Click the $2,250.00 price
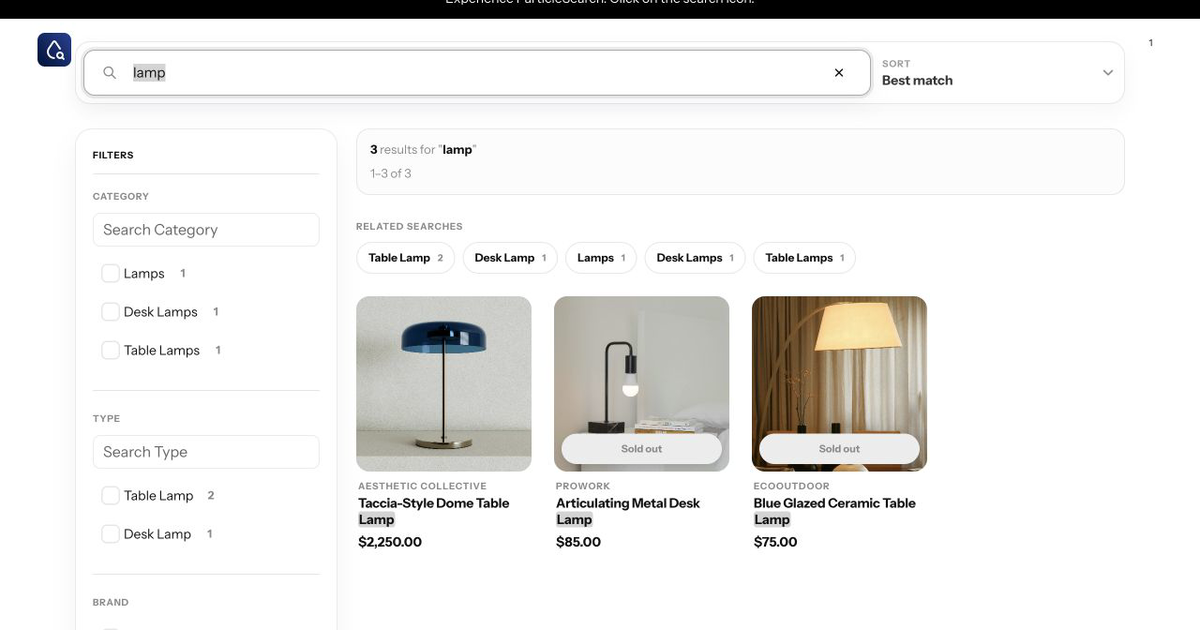 coord(390,542)
